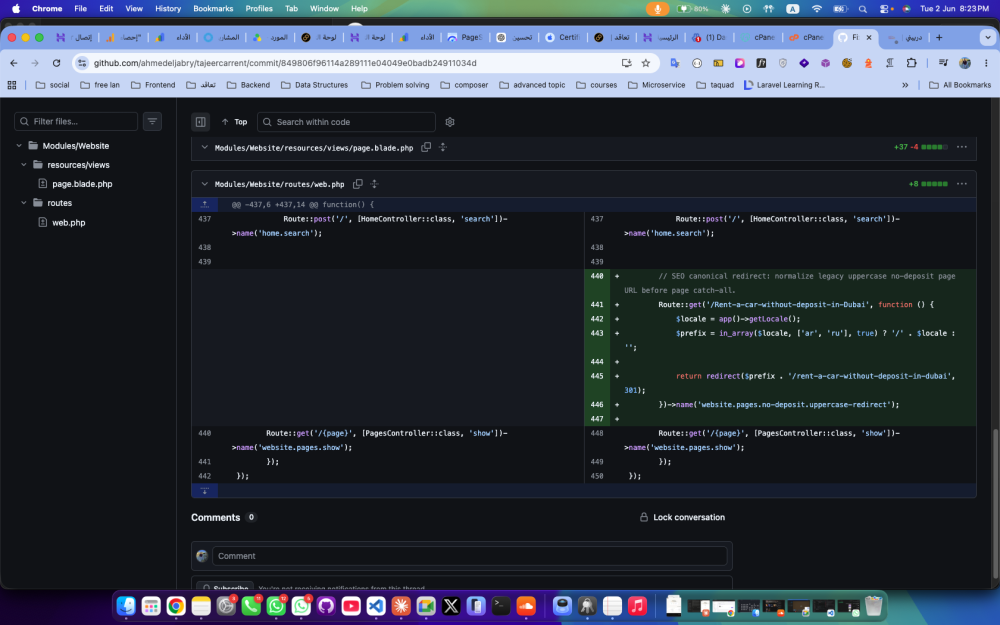Open the Bookmarks menu in the menu bar

pos(213,9)
